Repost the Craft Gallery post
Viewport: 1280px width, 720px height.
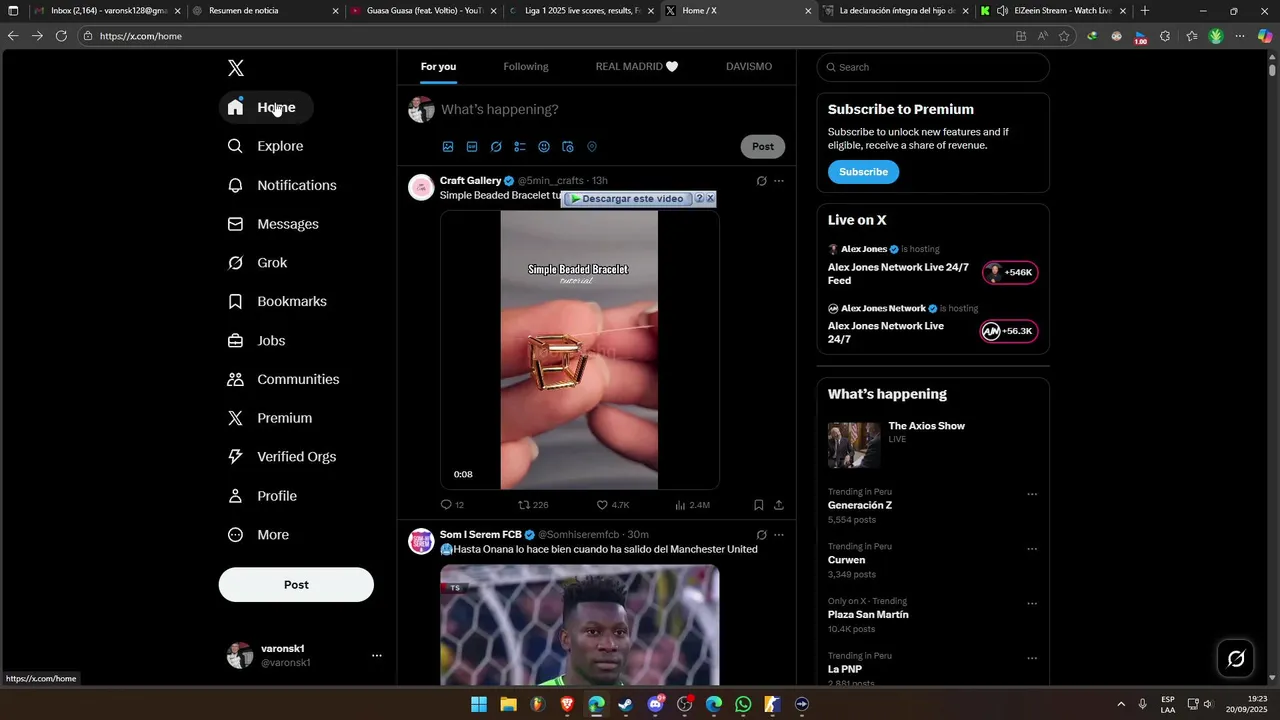tap(533, 505)
